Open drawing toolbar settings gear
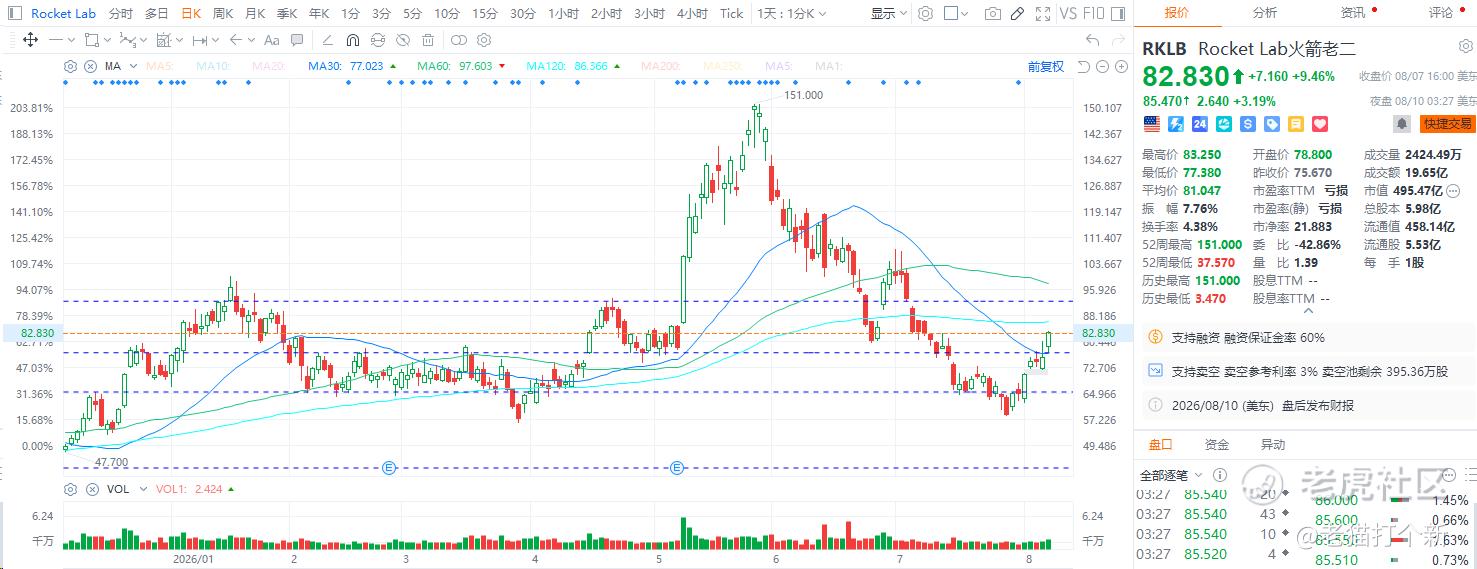This screenshot has height=569, width=1477. point(483,40)
